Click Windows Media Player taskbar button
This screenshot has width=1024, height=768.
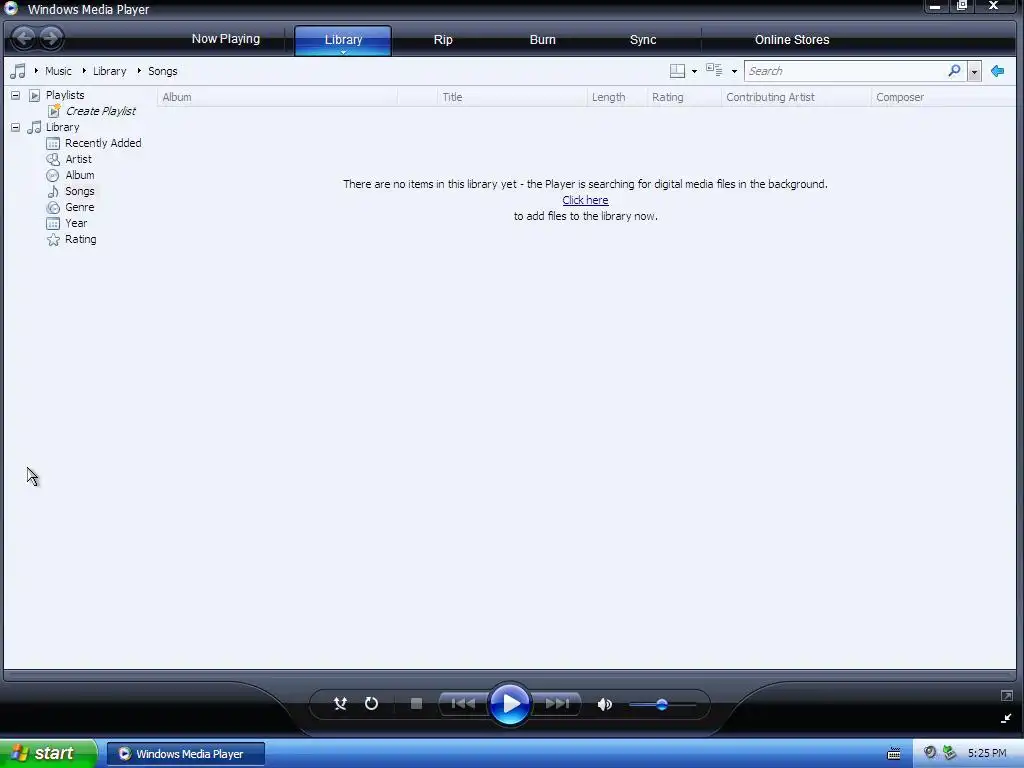click(185, 754)
